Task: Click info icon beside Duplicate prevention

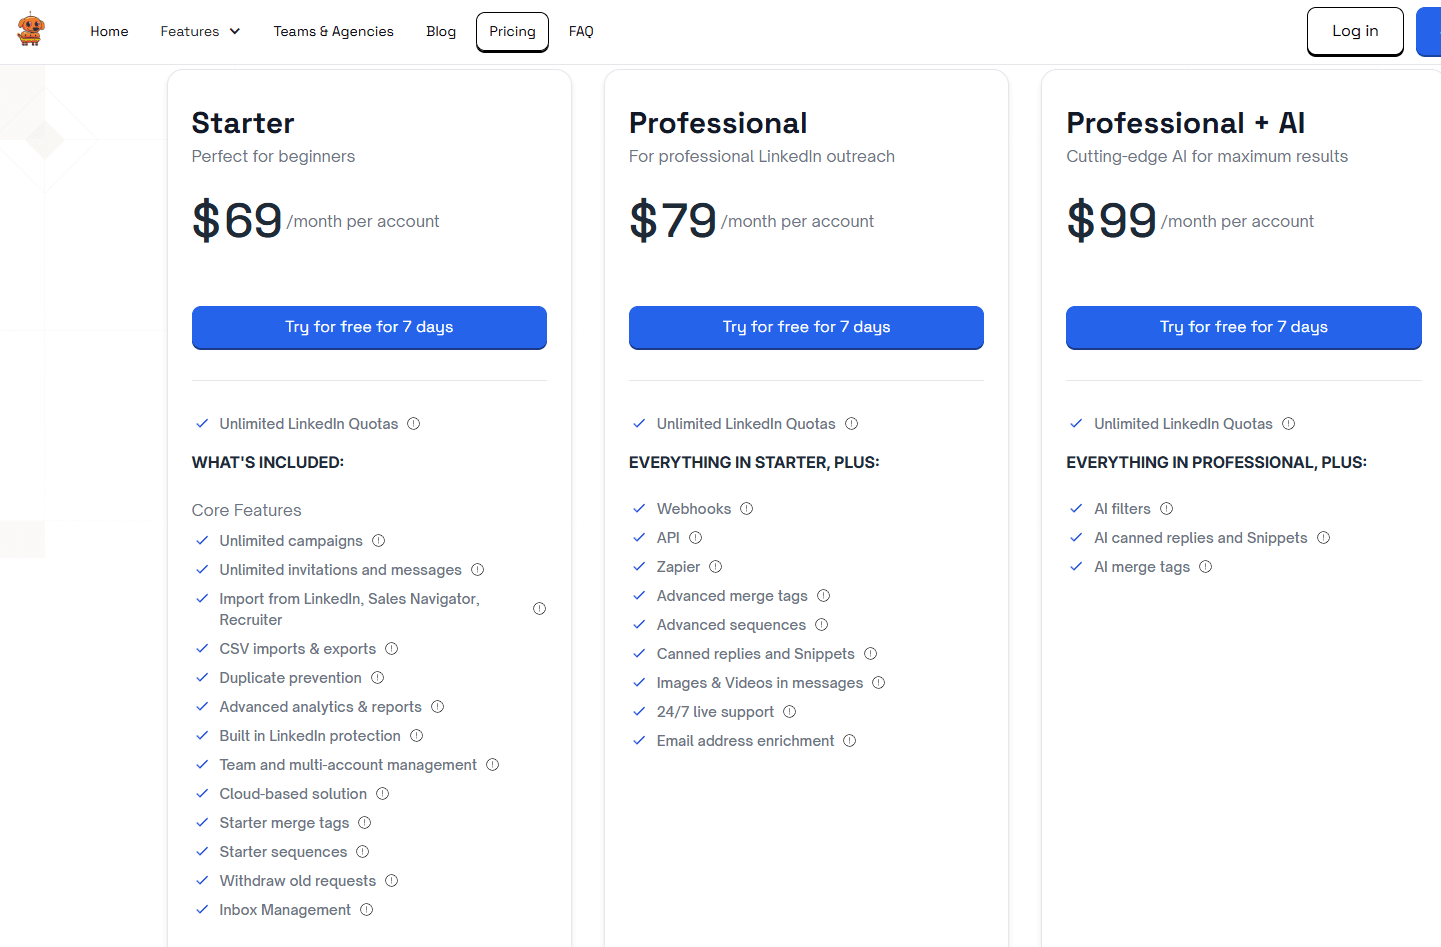Action: tap(378, 678)
